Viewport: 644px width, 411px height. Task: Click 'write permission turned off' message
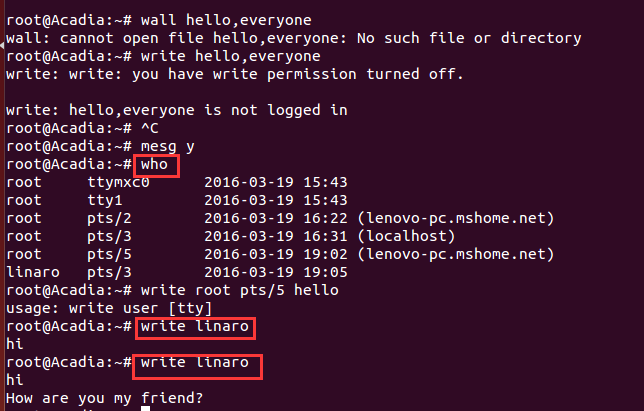coord(365,74)
